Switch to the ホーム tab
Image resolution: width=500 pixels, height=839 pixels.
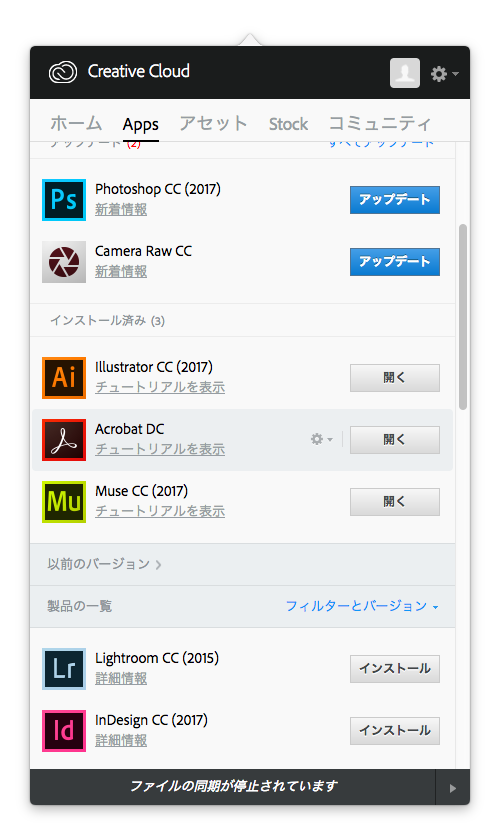point(76,124)
